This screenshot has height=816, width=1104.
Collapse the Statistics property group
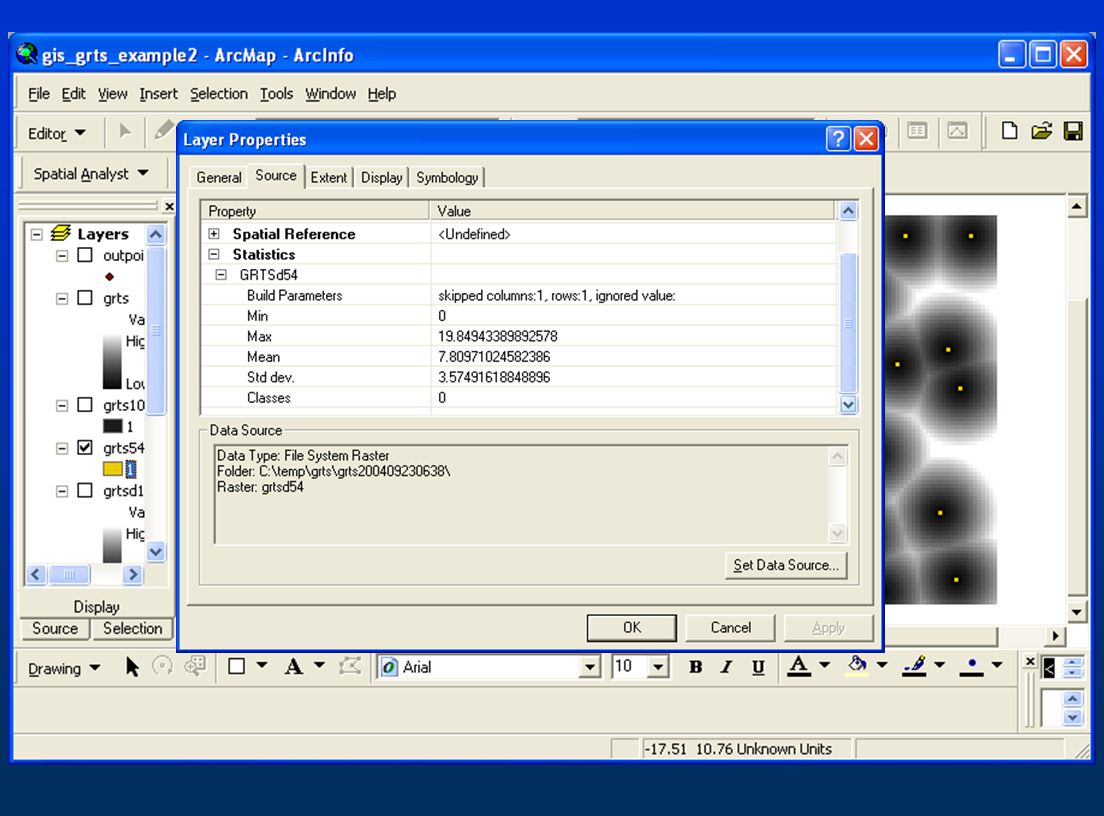pos(214,254)
